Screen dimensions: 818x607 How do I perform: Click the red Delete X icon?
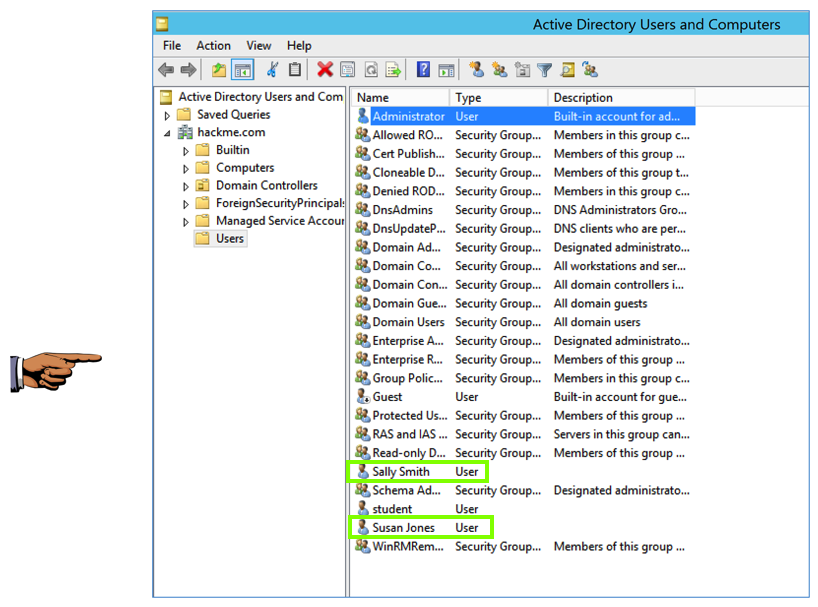click(x=325, y=70)
